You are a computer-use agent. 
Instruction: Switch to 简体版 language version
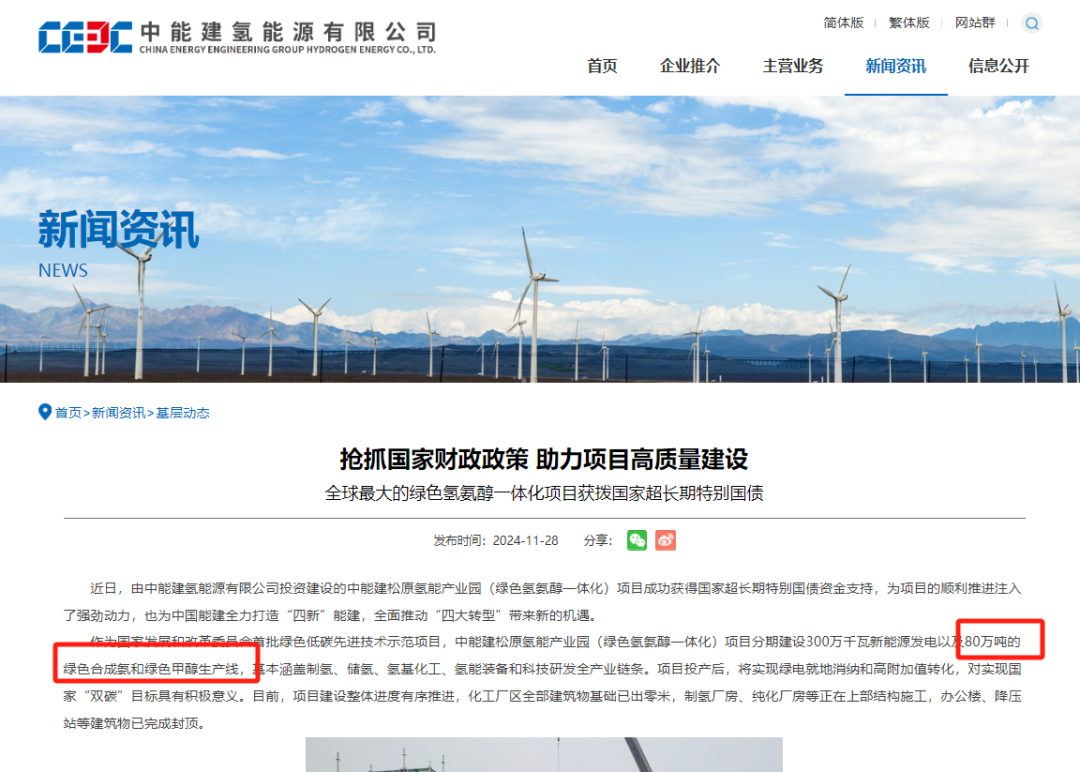[843, 23]
